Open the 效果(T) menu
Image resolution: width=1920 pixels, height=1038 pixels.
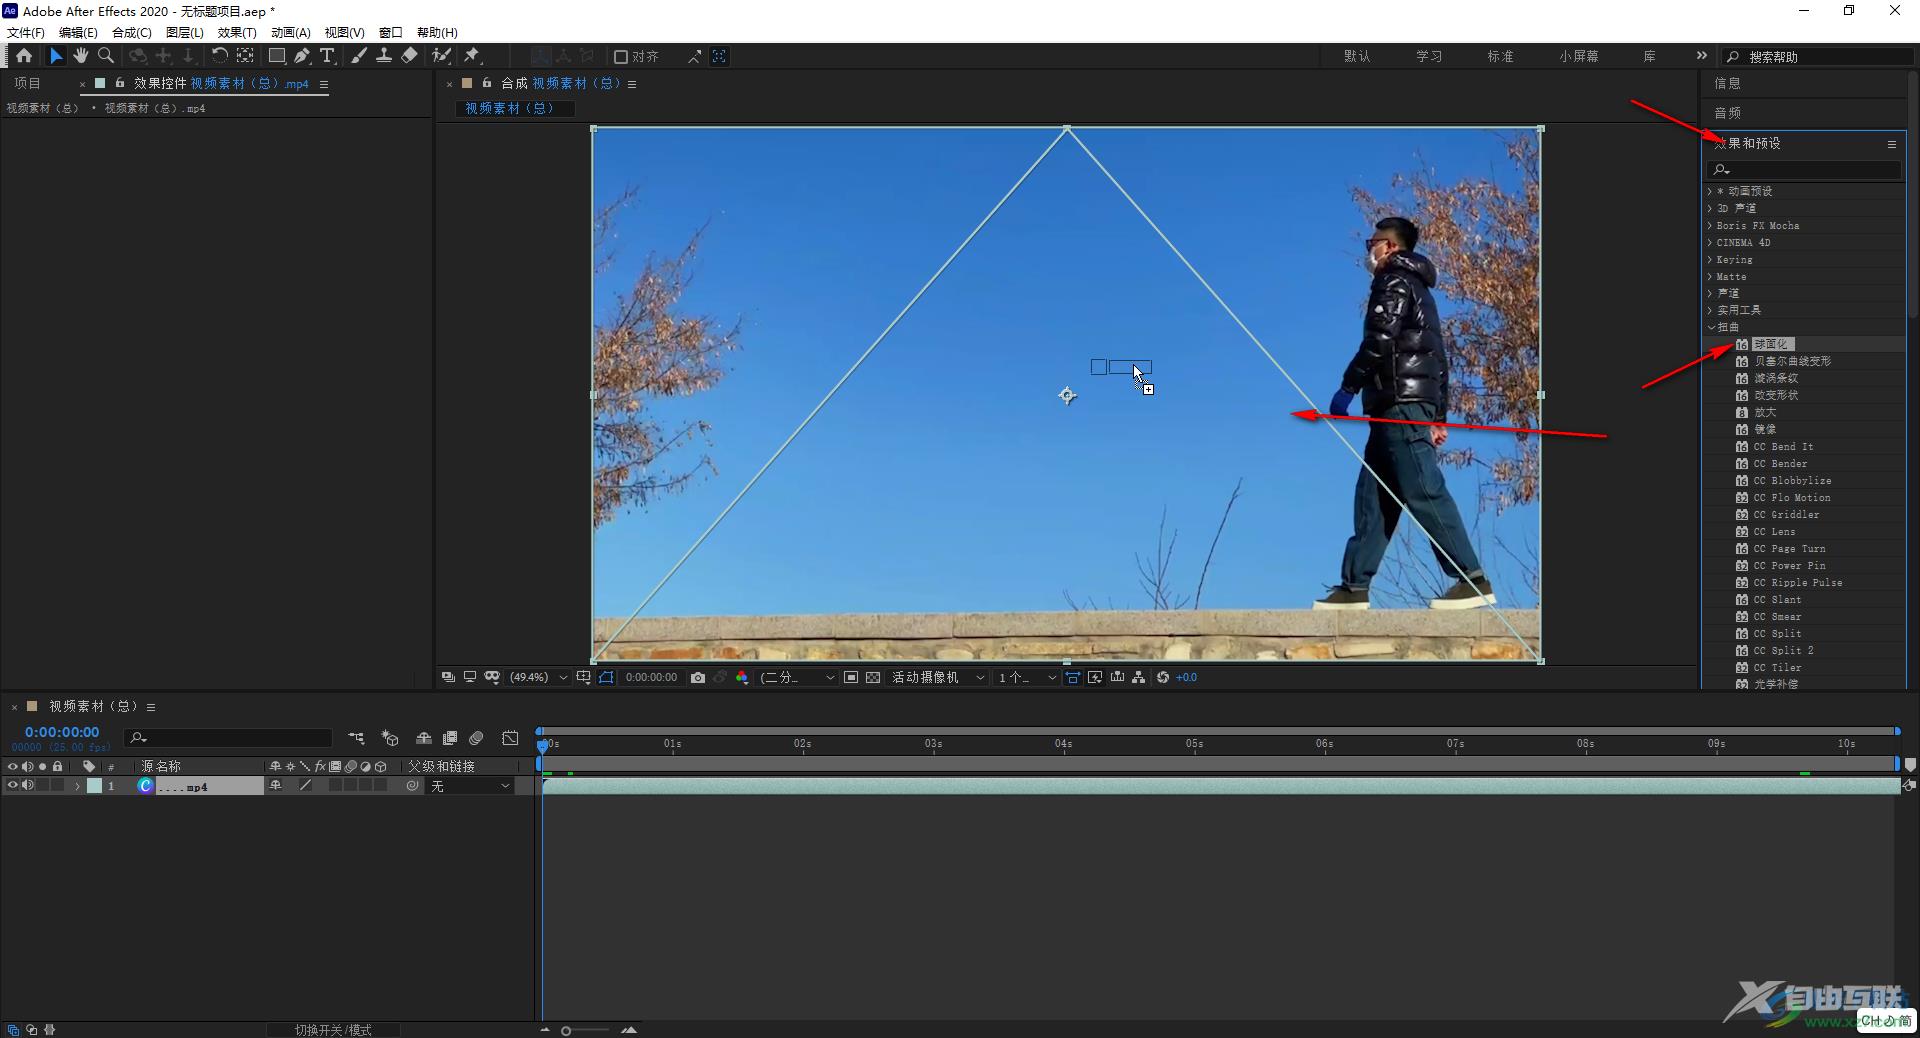point(237,32)
